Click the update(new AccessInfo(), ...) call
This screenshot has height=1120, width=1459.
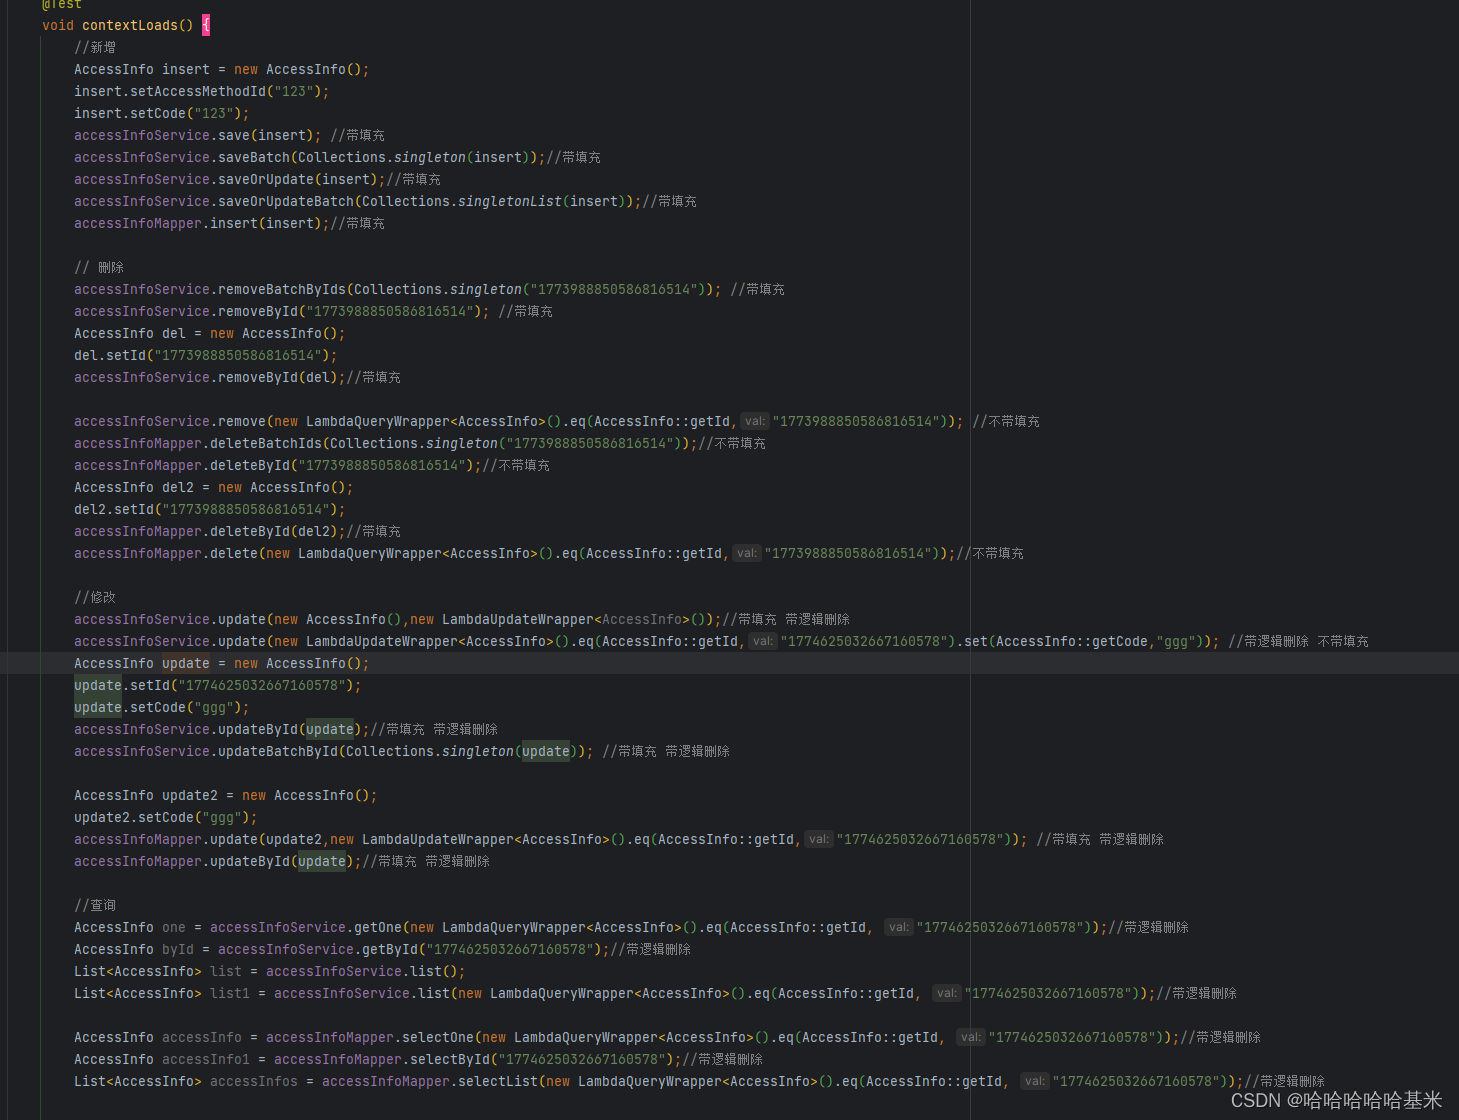(x=398, y=619)
